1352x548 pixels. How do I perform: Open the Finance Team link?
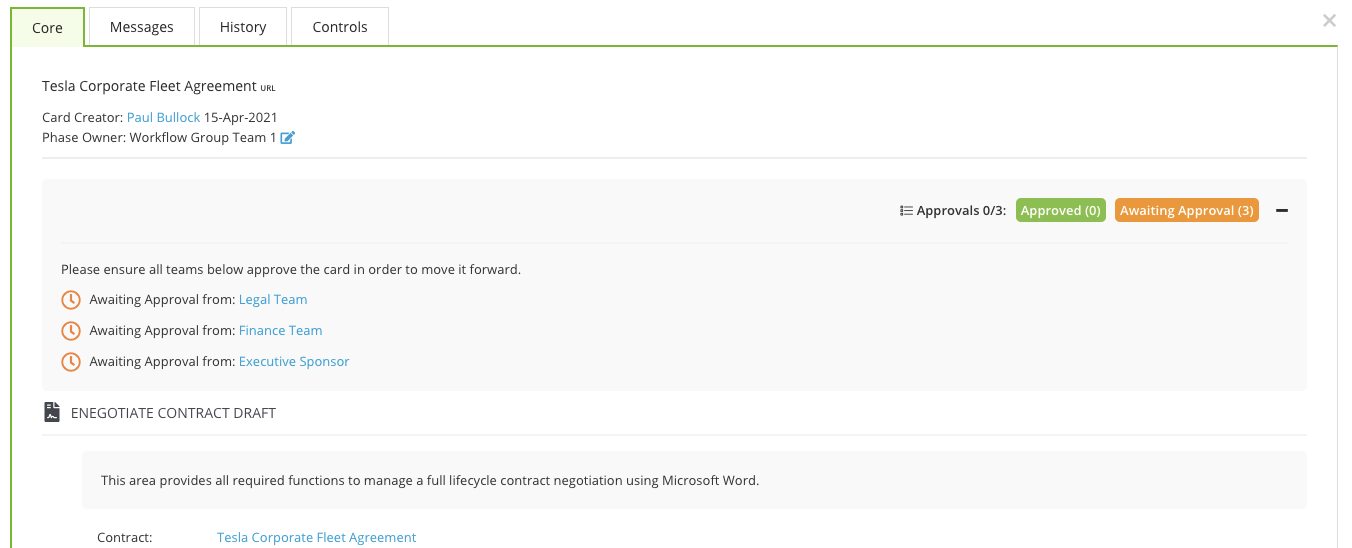[x=281, y=331]
